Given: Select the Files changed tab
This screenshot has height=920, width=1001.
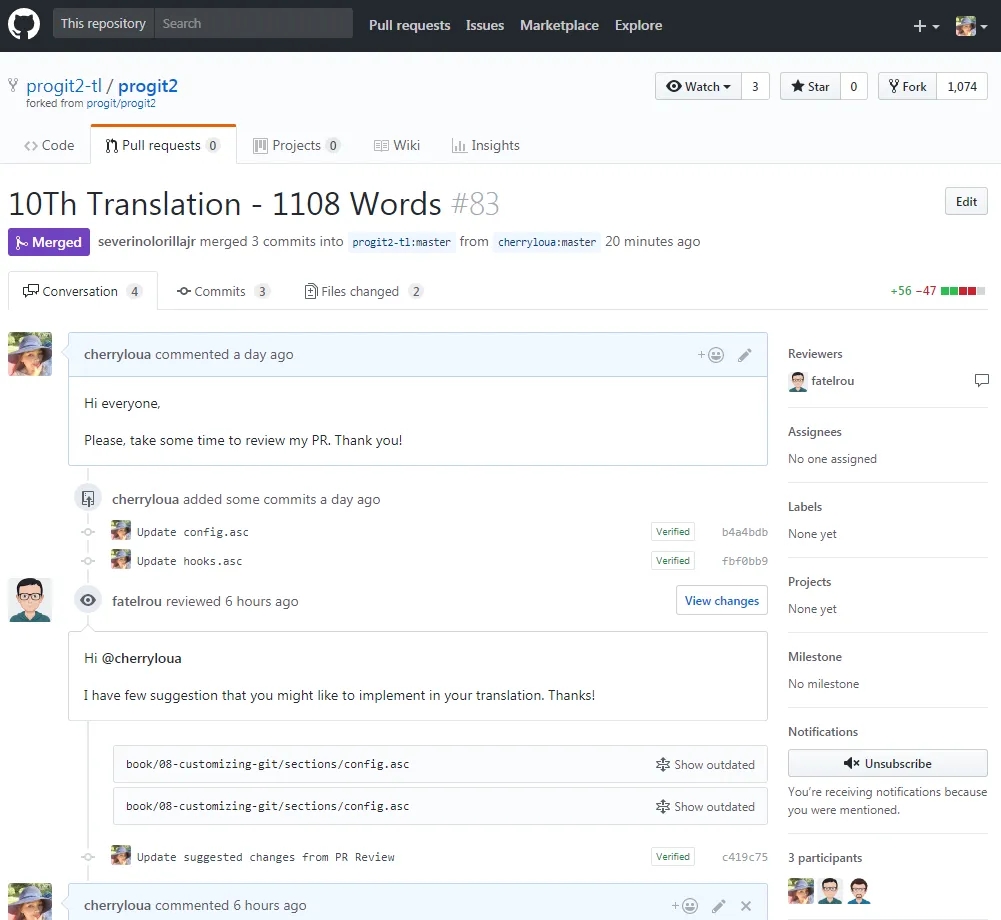Looking at the screenshot, I should (x=364, y=291).
